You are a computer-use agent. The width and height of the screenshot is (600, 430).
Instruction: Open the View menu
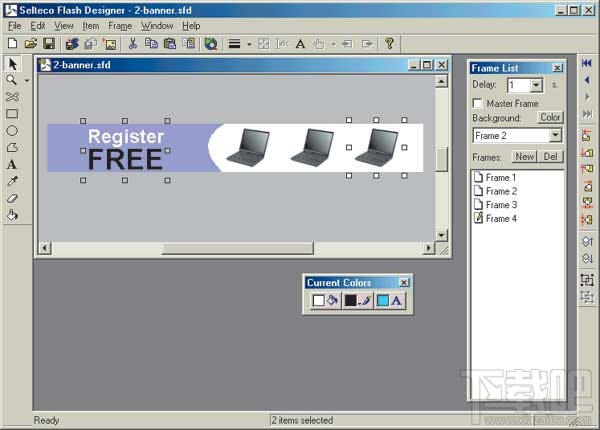pos(64,26)
